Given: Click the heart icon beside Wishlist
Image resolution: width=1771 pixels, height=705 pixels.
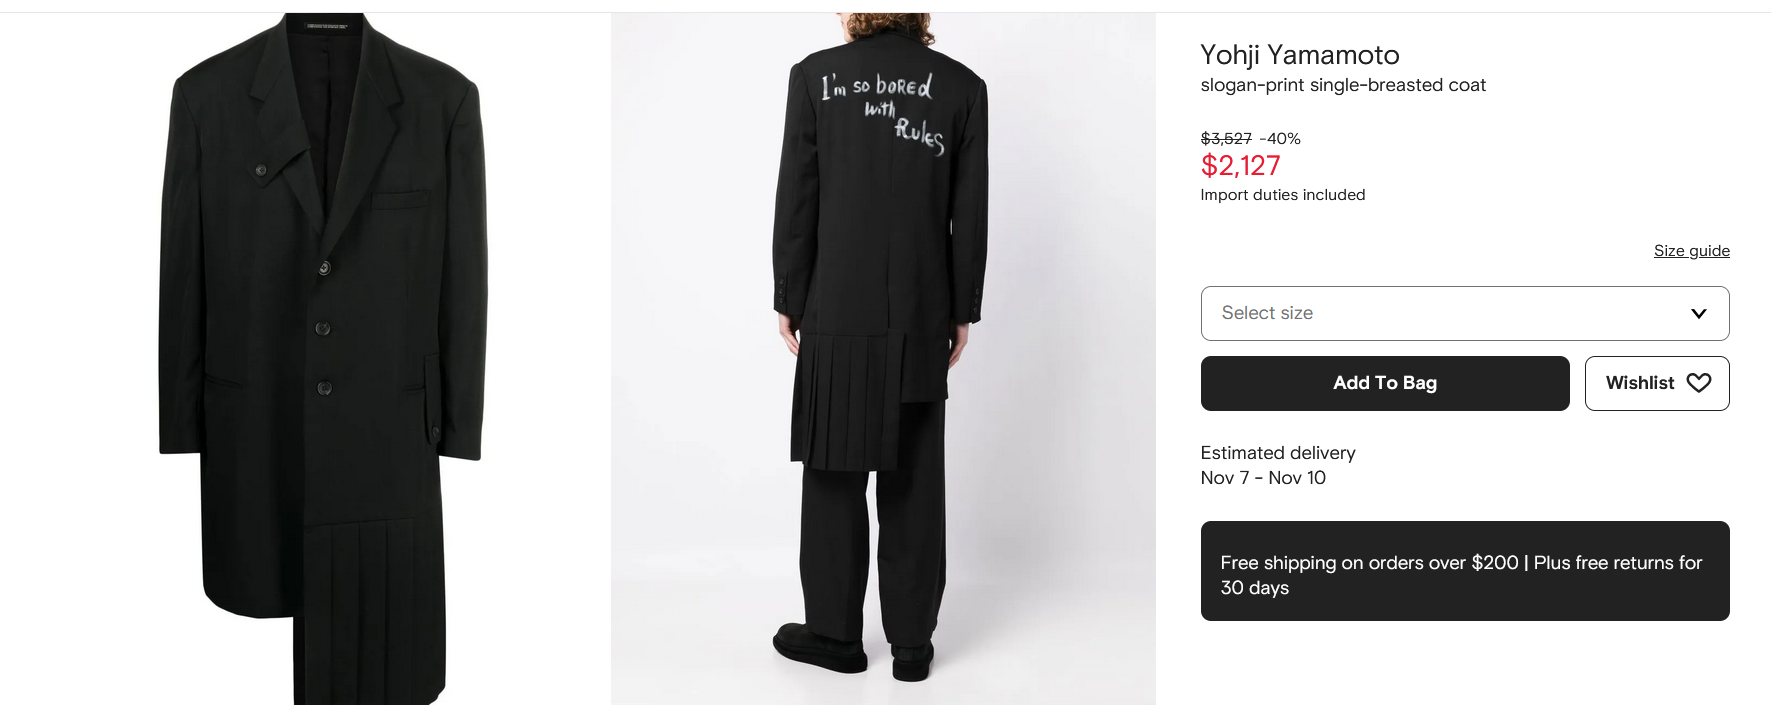Looking at the screenshot, I should pos(1698,383).
